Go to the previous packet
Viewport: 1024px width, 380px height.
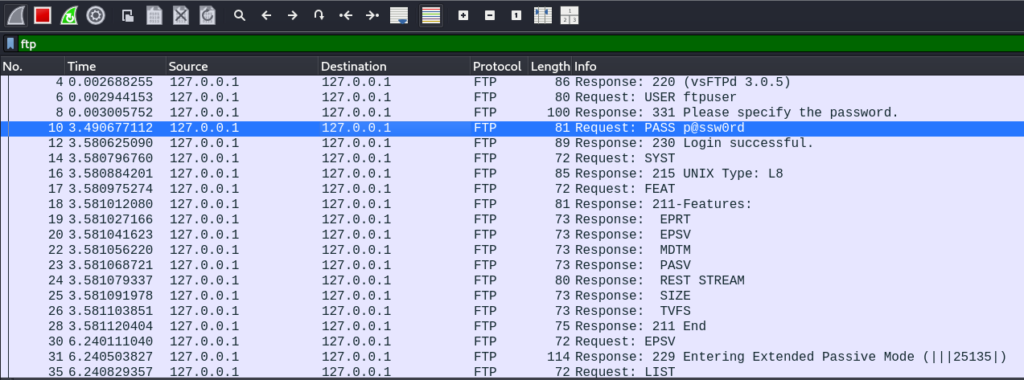[x=266, y=15]
